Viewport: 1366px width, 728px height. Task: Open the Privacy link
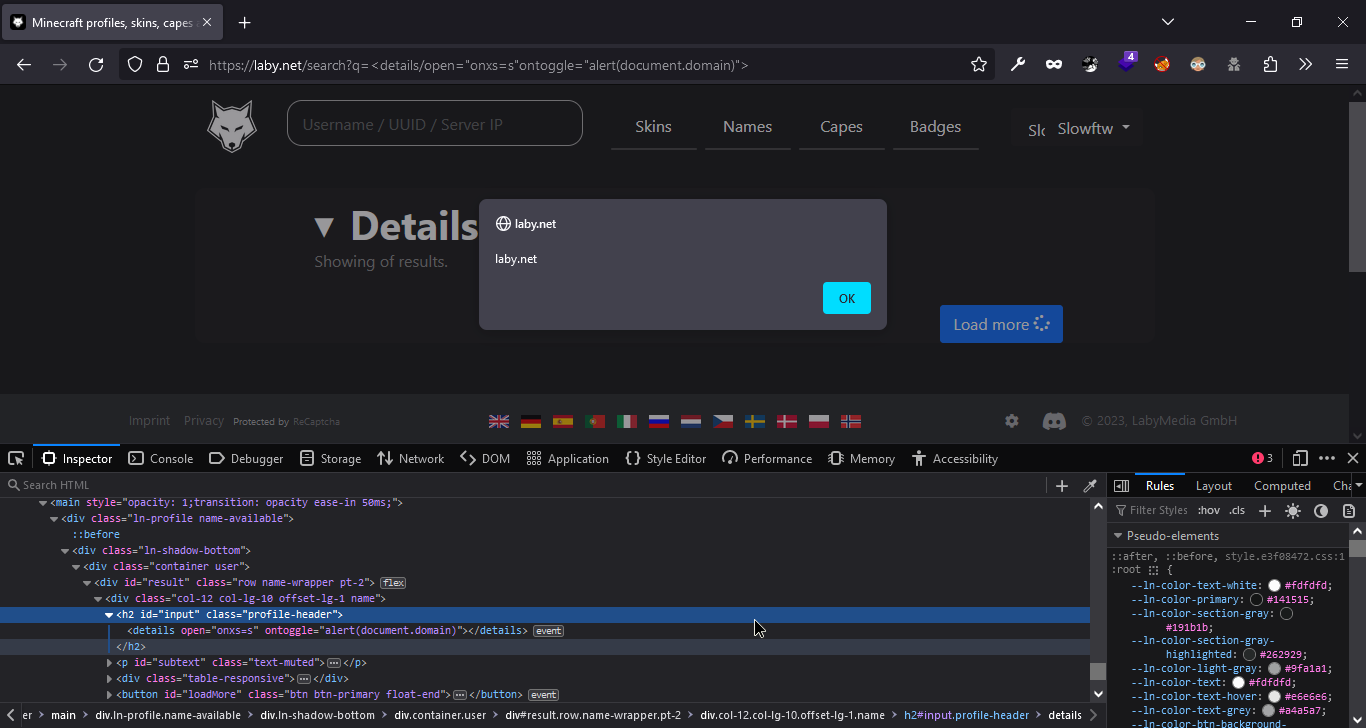click(x=204, y=421)
